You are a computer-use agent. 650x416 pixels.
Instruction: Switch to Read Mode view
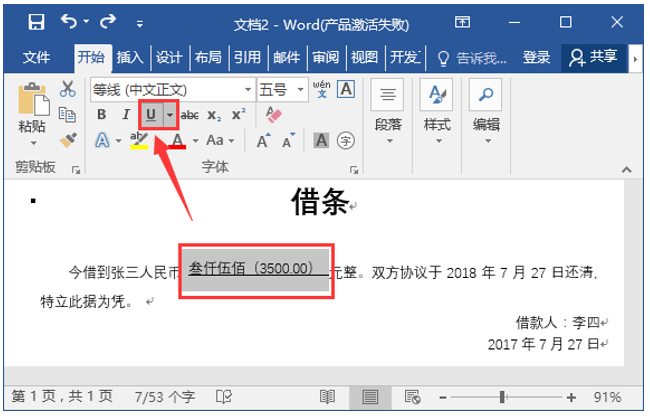327,397
